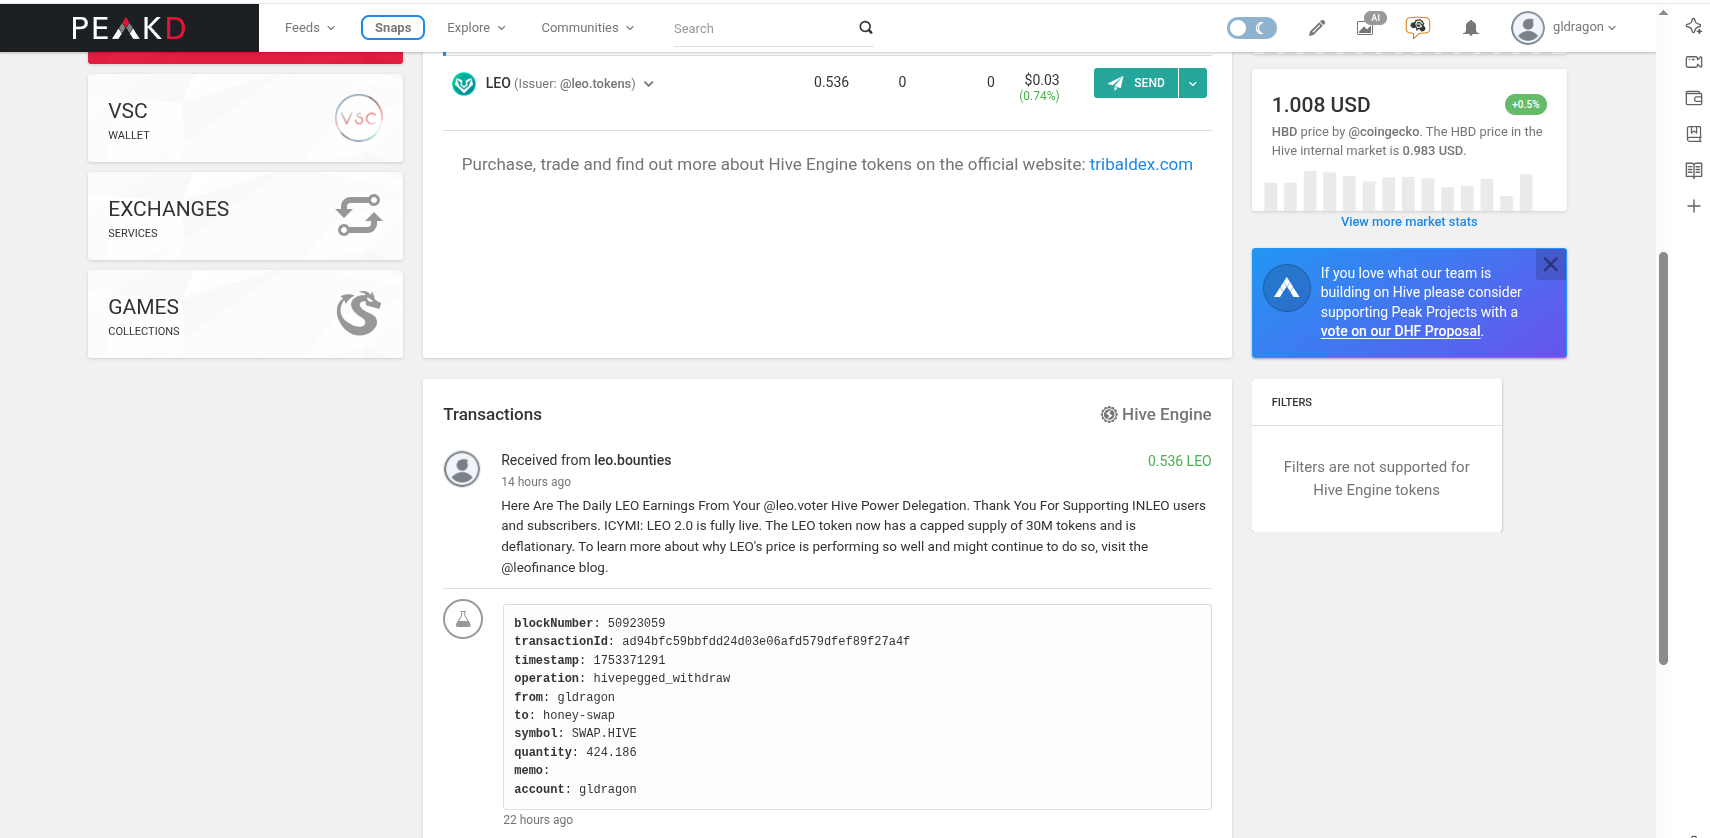Click the 'quantity: 424.186' line
The width and height of the screenshot is (1710, 838).
point(575,752)
